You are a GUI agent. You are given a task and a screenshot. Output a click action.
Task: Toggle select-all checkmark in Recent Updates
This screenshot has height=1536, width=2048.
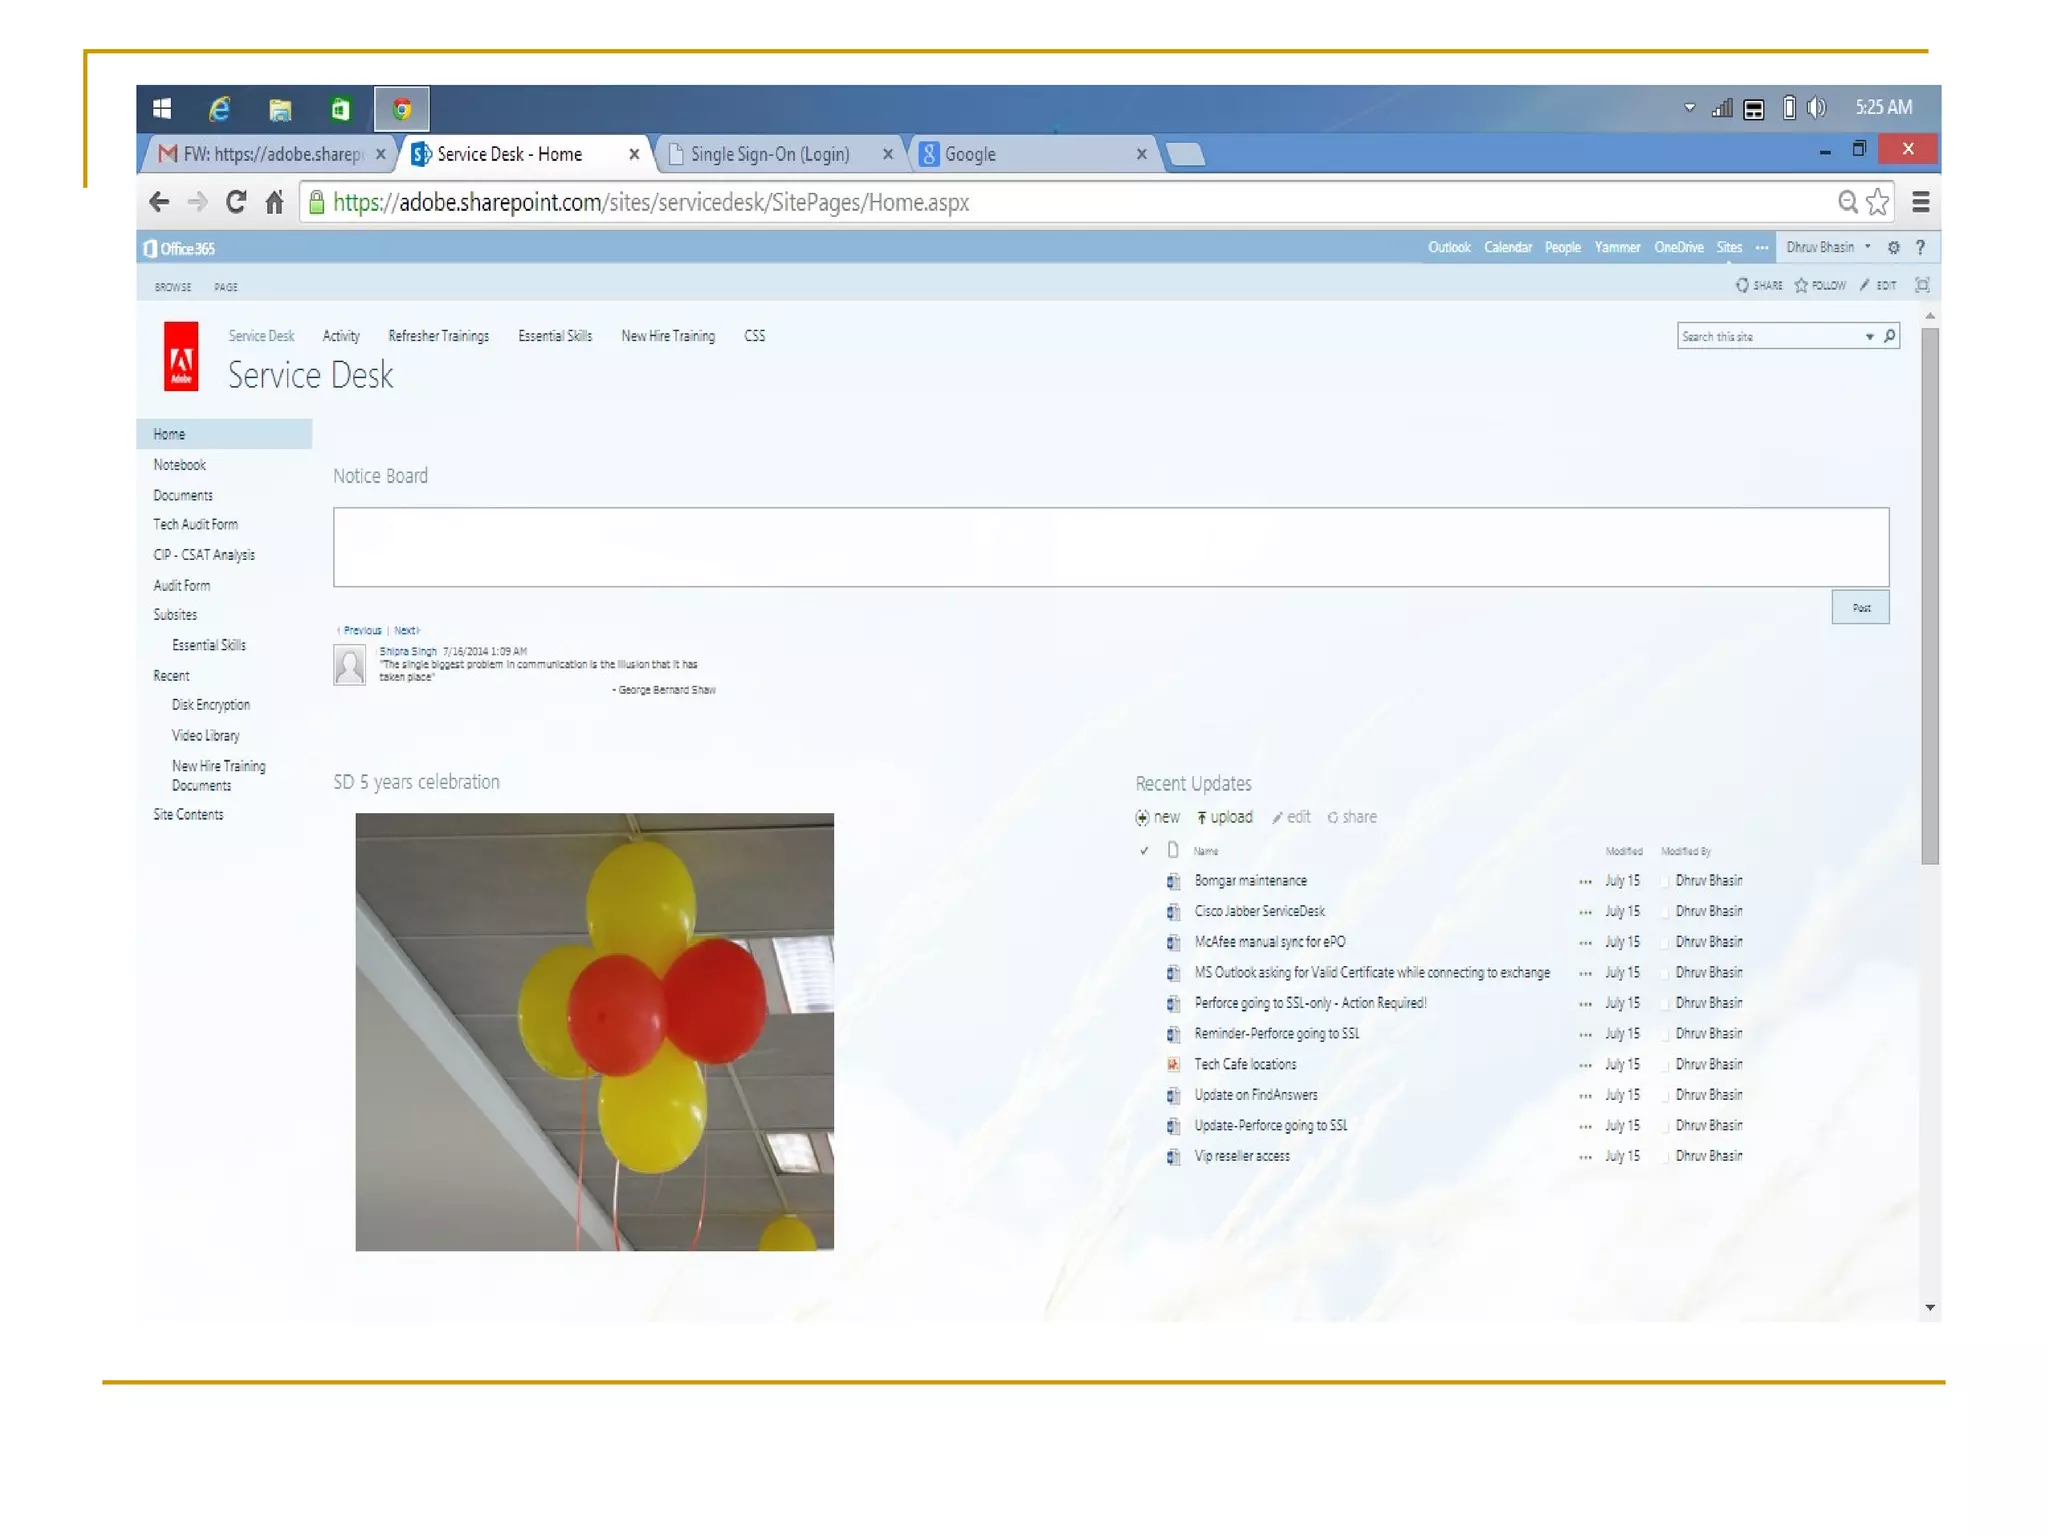[x=1144, y=851]
